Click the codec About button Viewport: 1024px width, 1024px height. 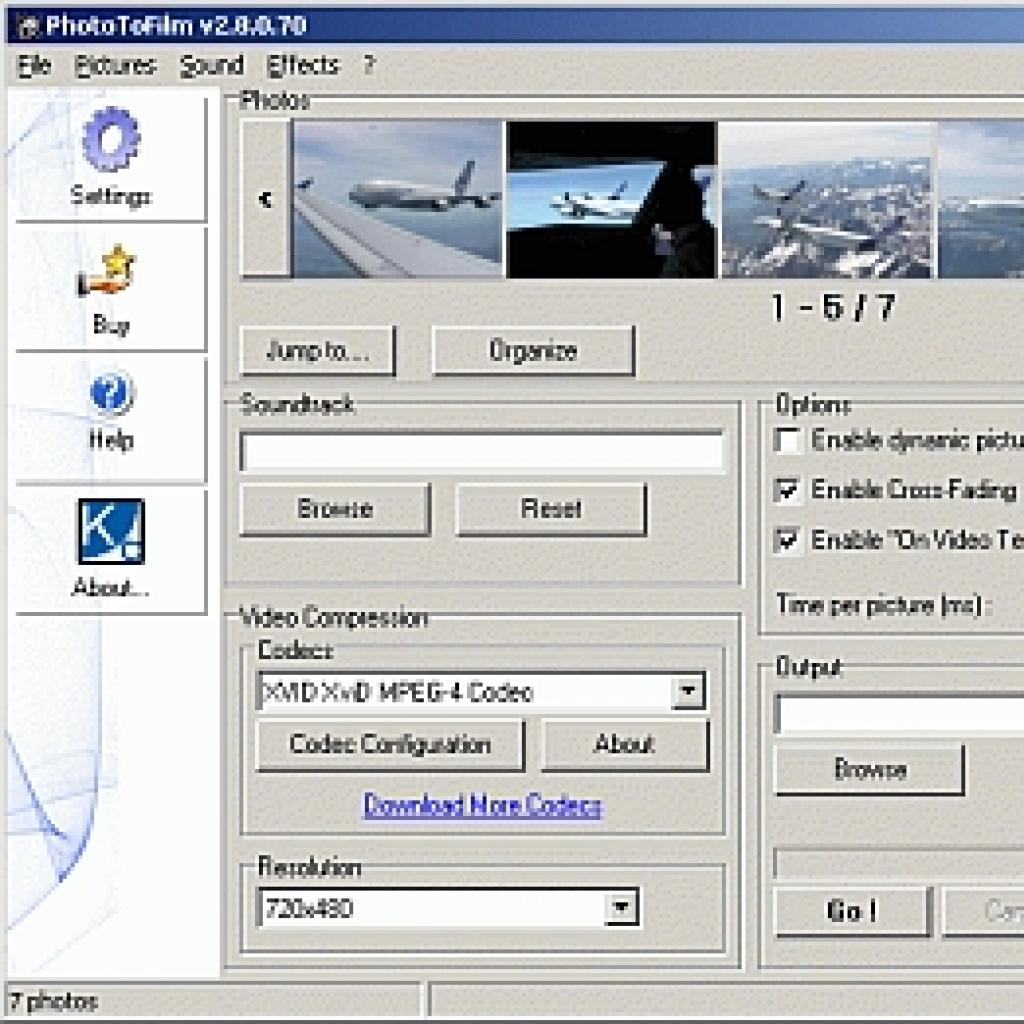pyautogui.click(x=625, y=744)
